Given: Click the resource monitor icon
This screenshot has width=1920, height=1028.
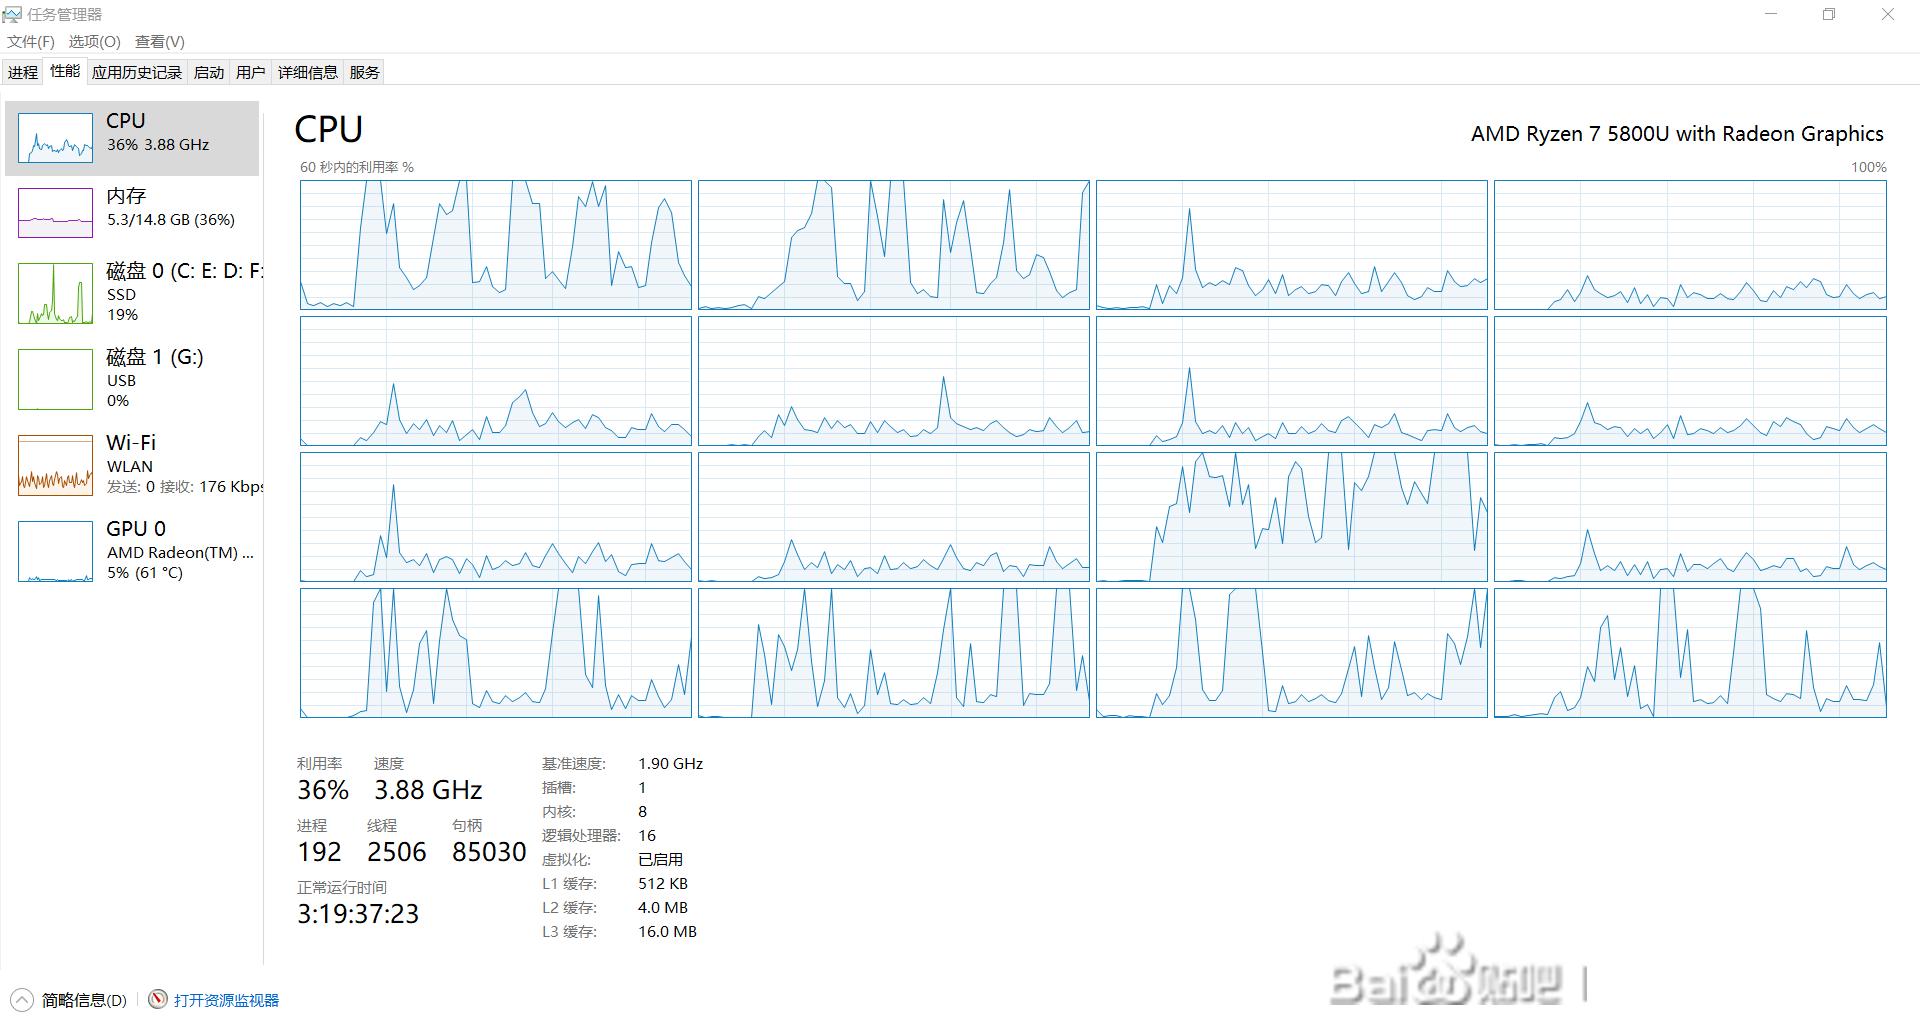Looking at the screenshot, I should [158, 1000].
